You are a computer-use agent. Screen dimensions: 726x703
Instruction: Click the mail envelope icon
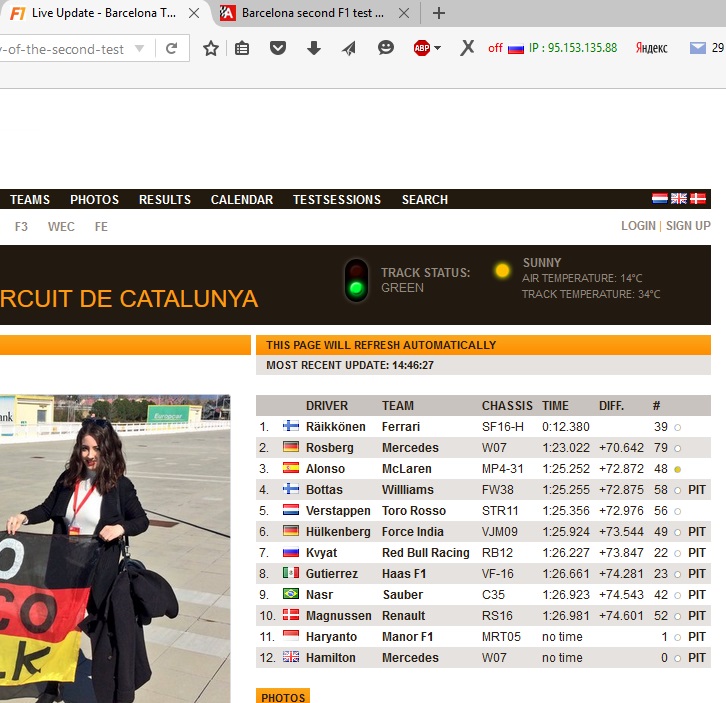tap(697, 48)
